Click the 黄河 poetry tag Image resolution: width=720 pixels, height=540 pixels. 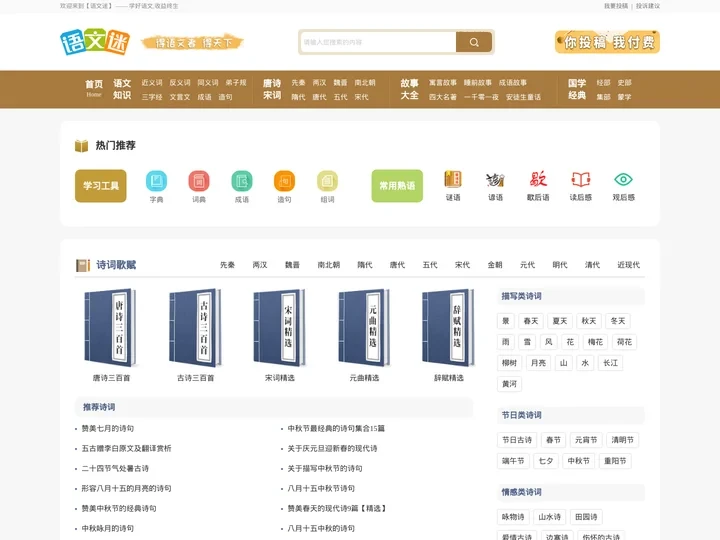[509, 384]
